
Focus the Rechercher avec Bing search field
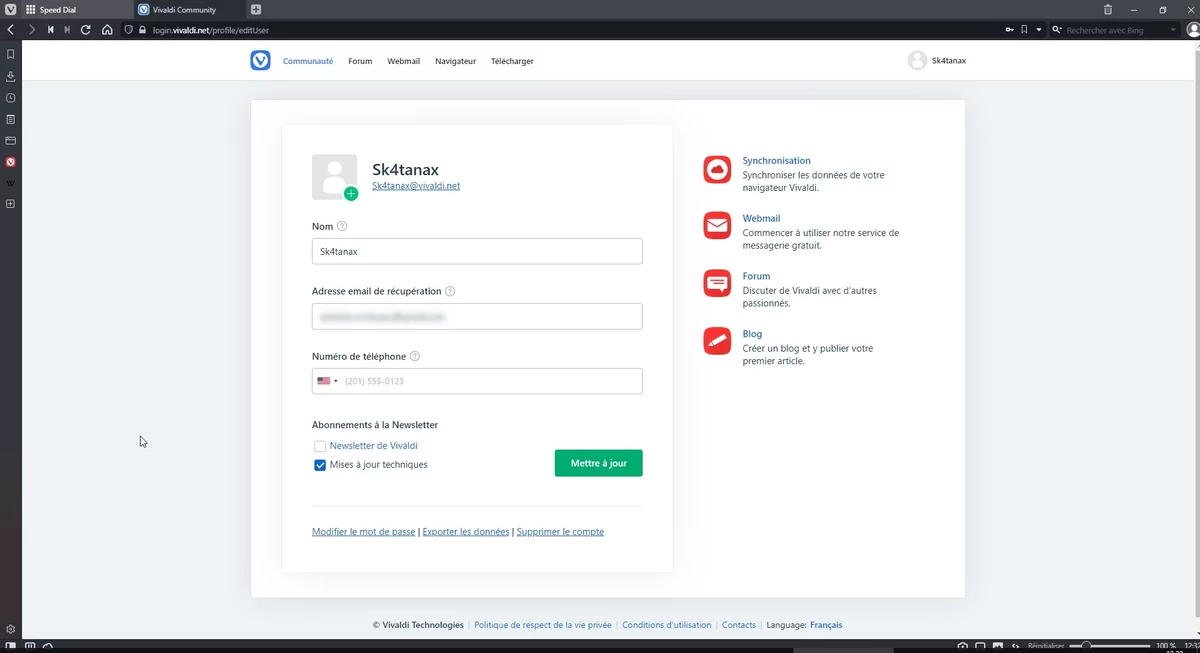click(x=1114, y=30)
